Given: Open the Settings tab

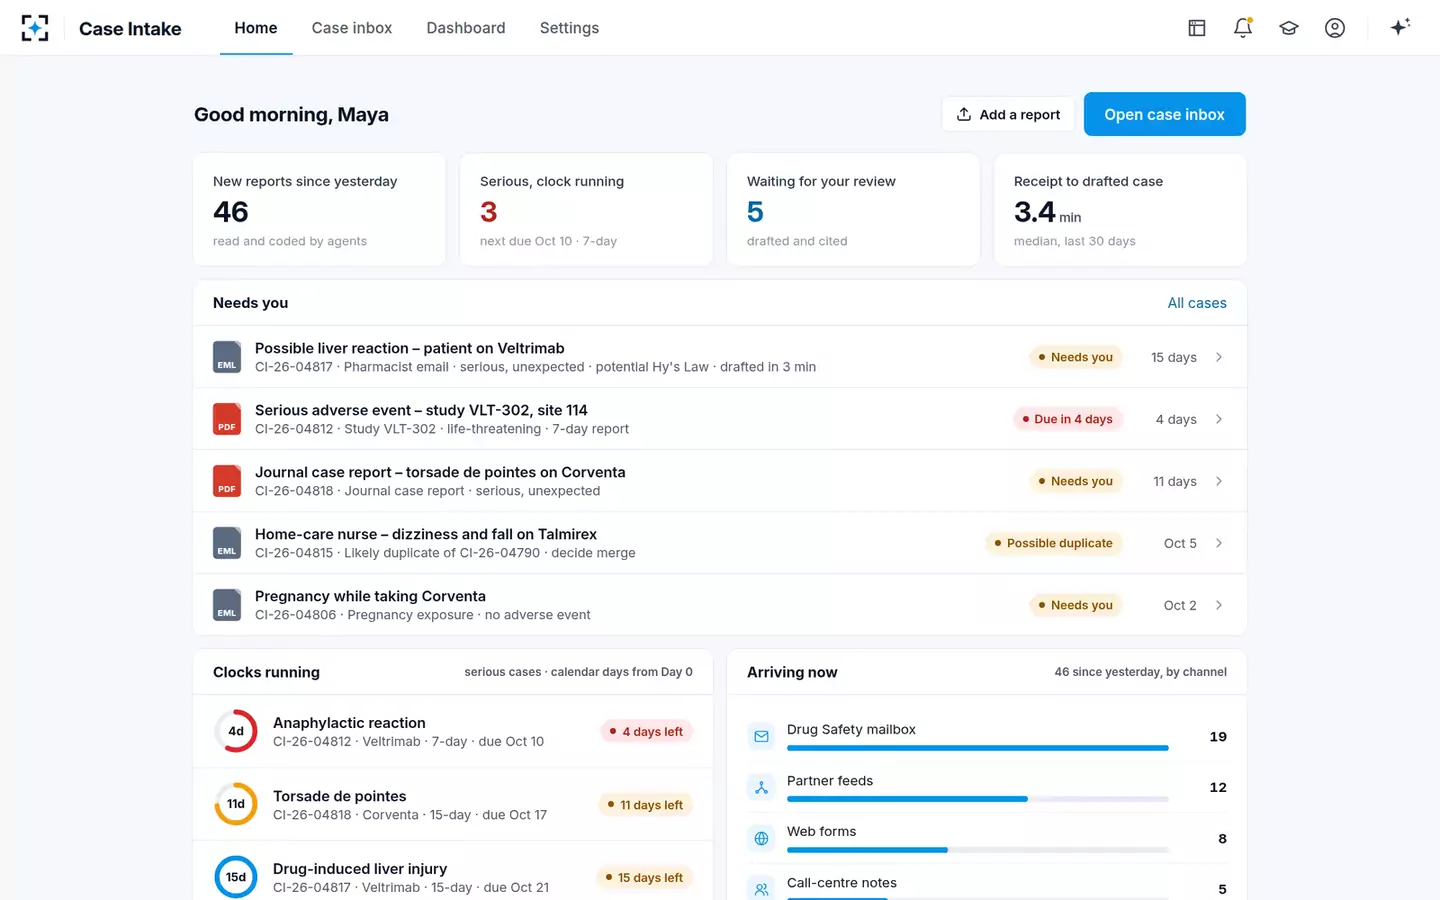Looking at the screenshot, I should coord(569,28).
